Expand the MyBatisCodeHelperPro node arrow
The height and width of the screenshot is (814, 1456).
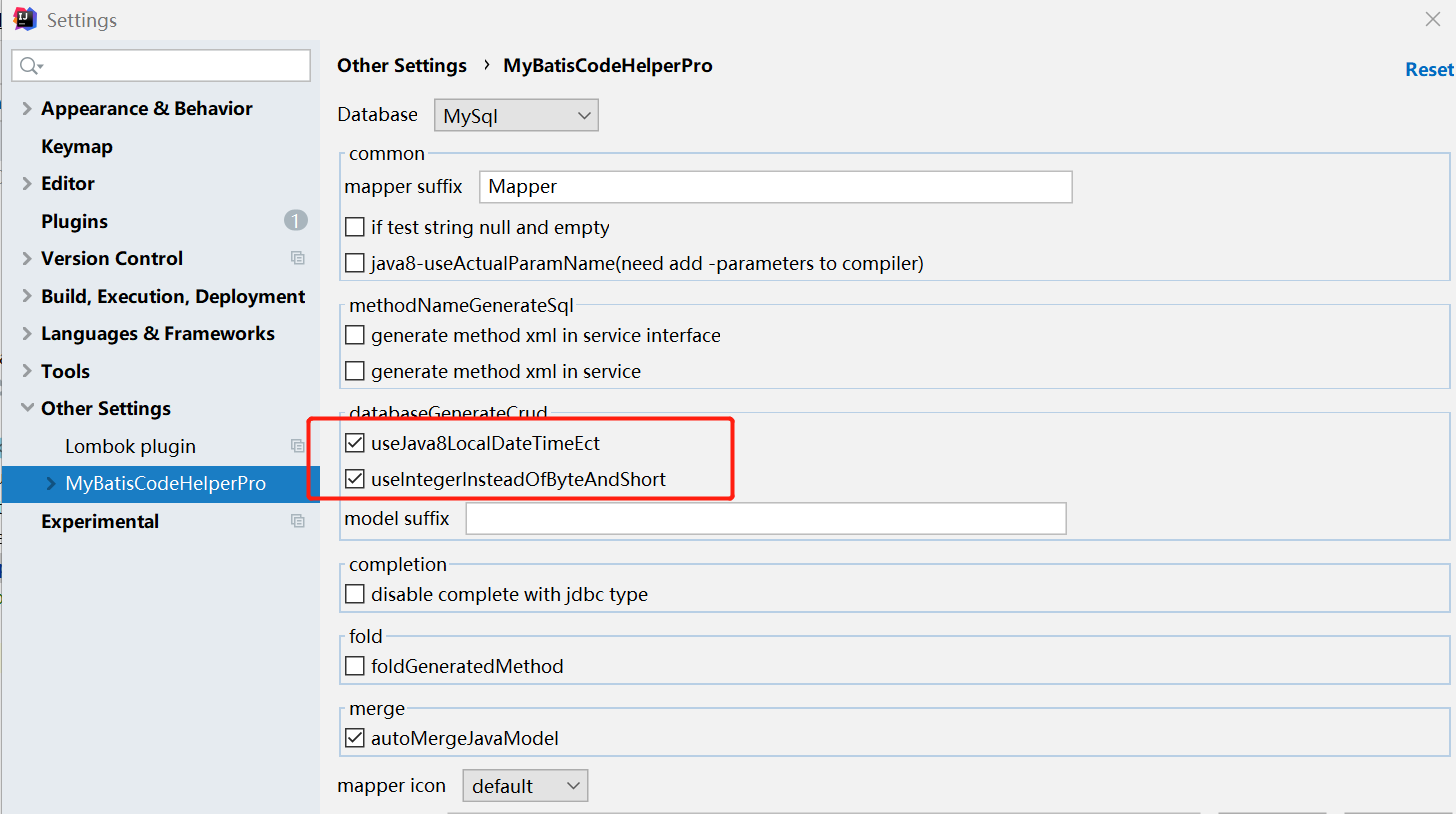coord(51,484)
